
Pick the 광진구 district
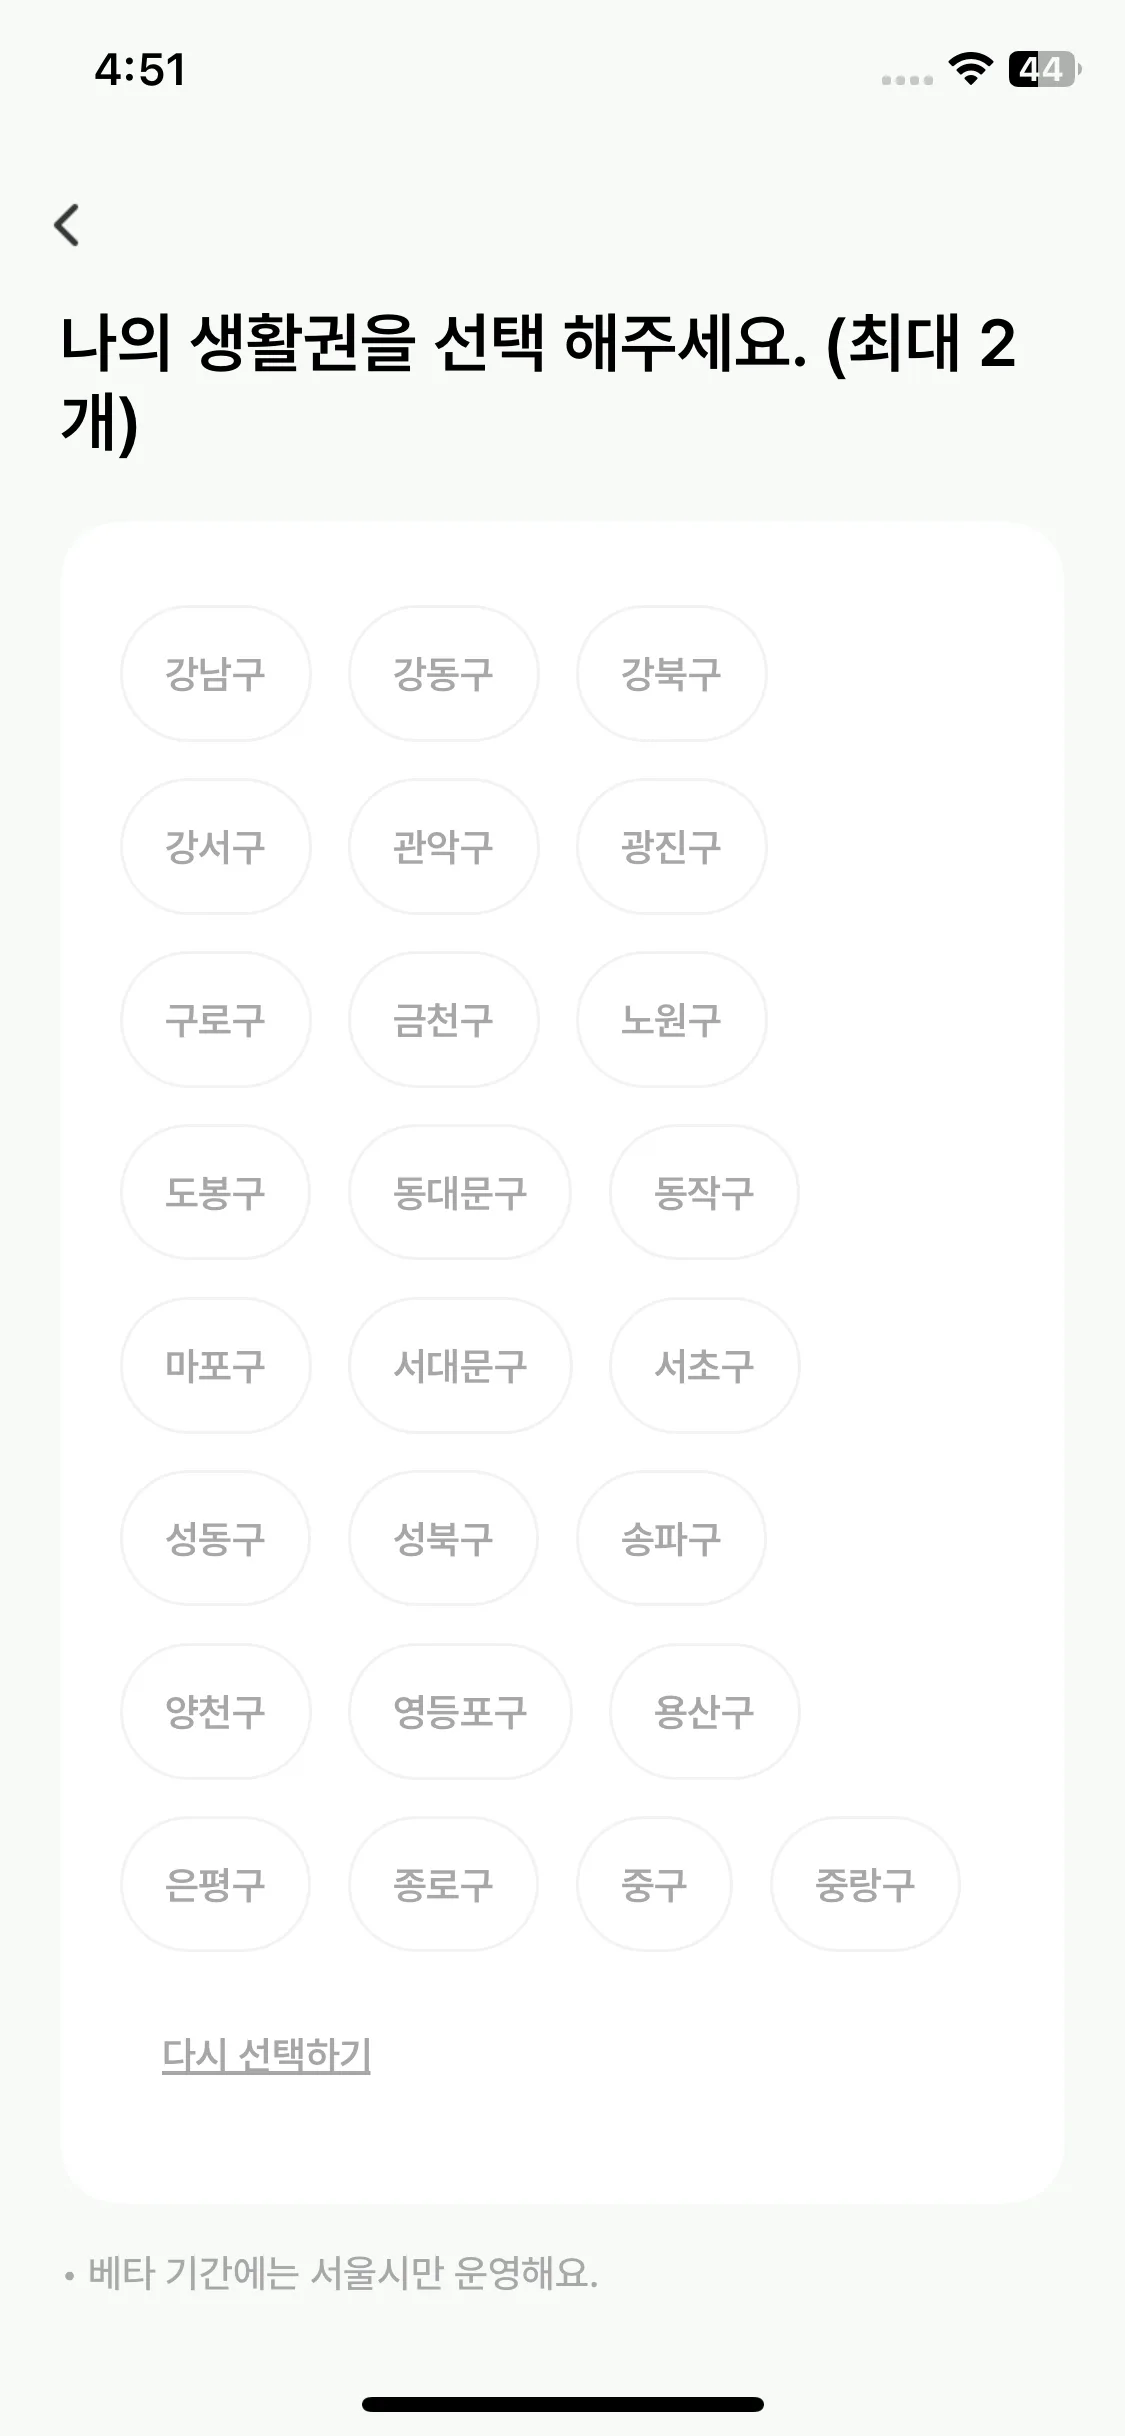click(671, 847)
